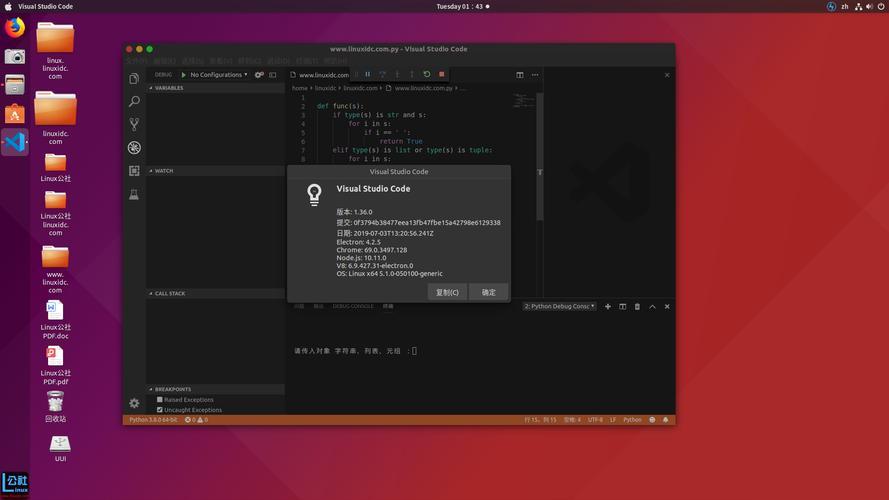Open notifications bell in status bar
Screen dimensions: 889x500
666,420
